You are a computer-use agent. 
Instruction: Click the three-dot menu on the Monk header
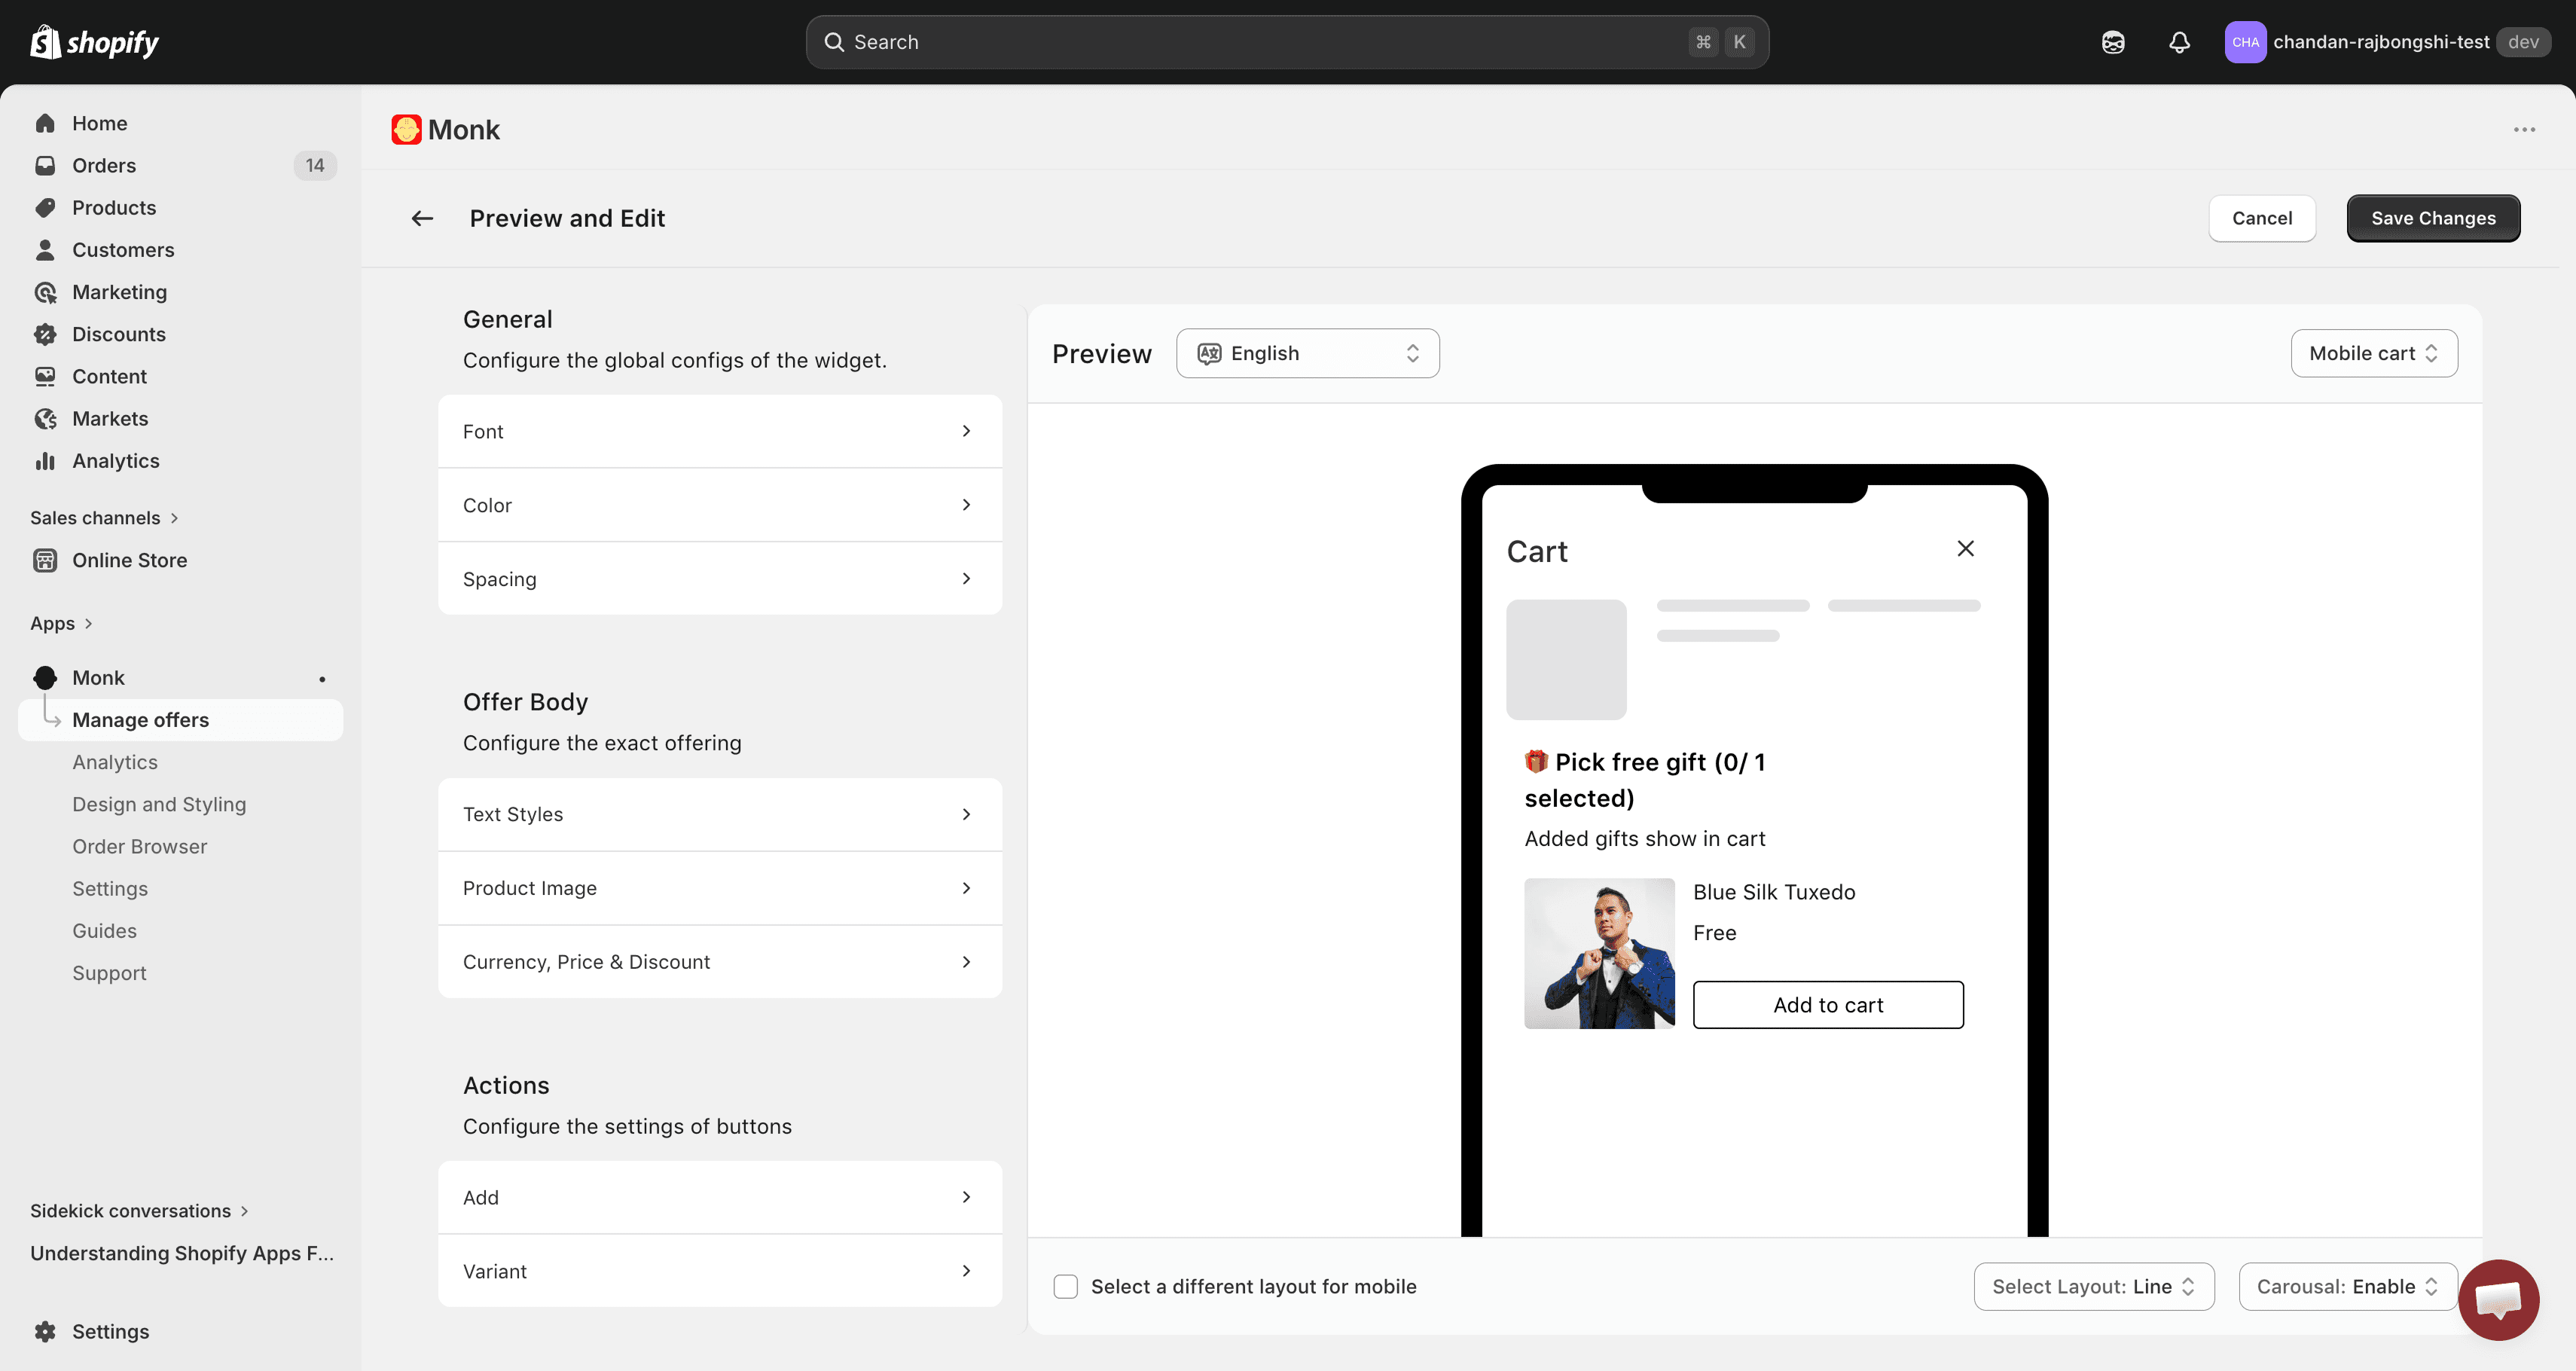(2524, 130)
